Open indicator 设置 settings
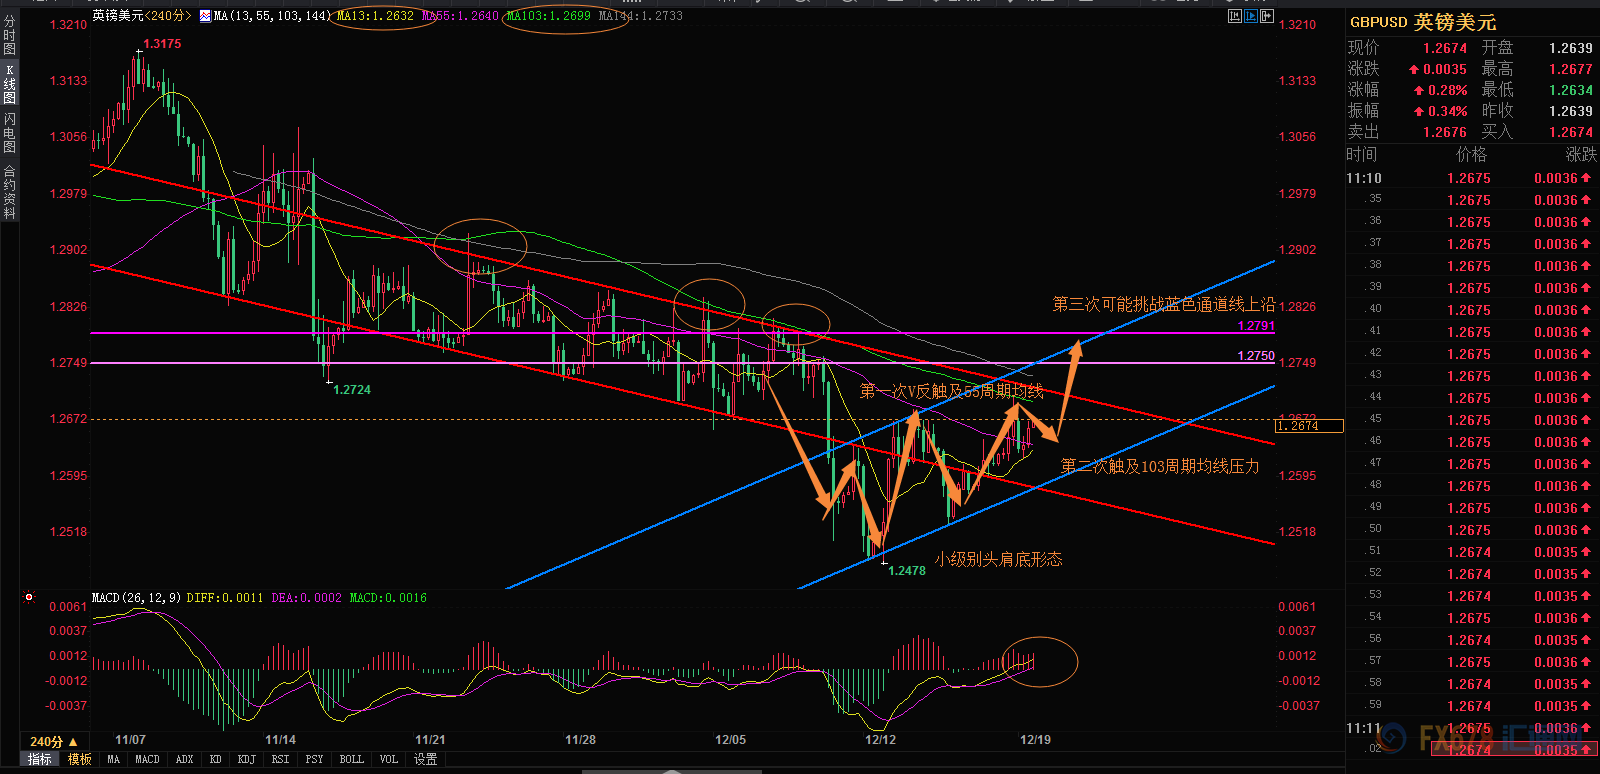Viewport: 1600px width, 774px height. (x=426, y=759)
